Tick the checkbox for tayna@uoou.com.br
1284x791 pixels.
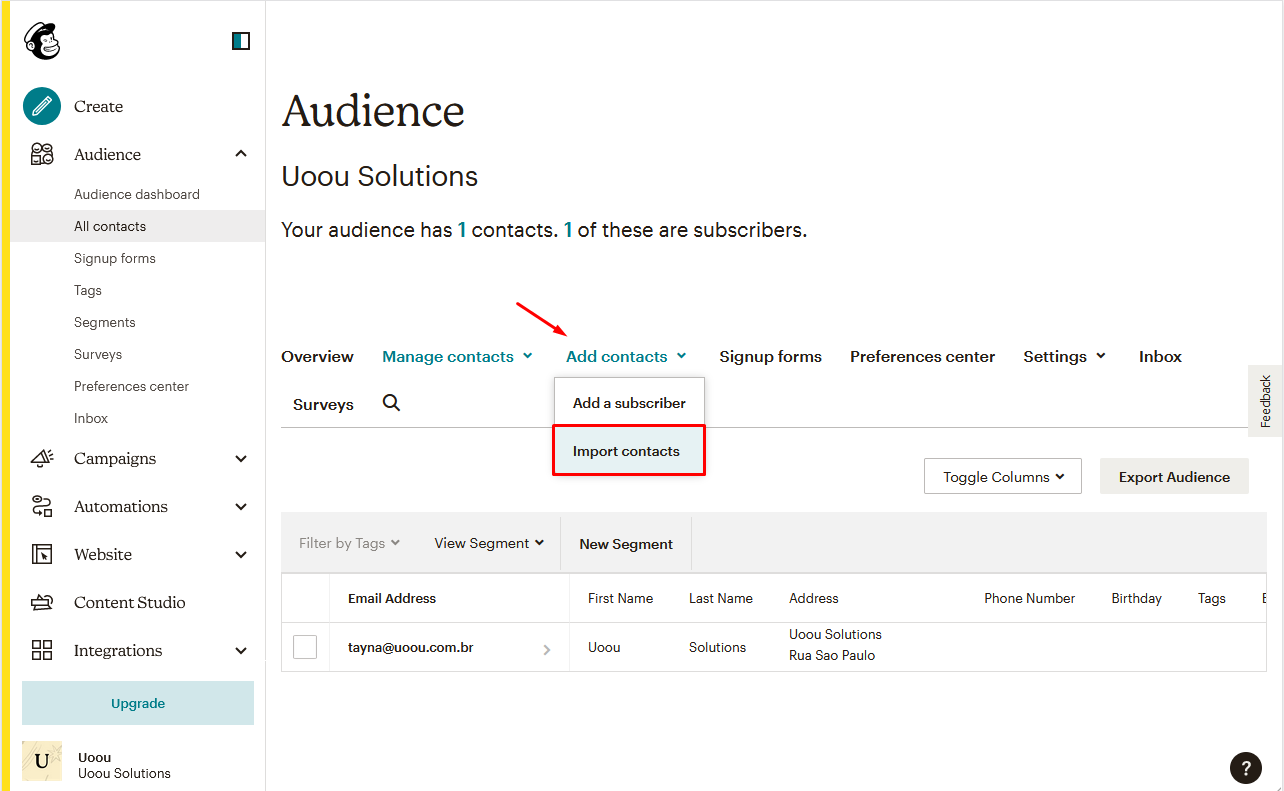pyautogui.click(x=305, y=647)
